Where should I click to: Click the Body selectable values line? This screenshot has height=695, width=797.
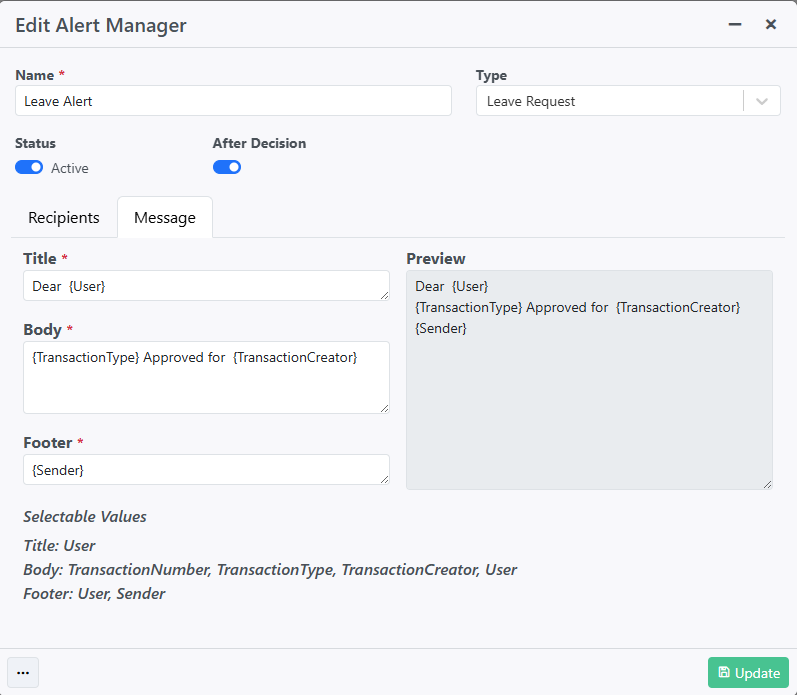(270, 569)
